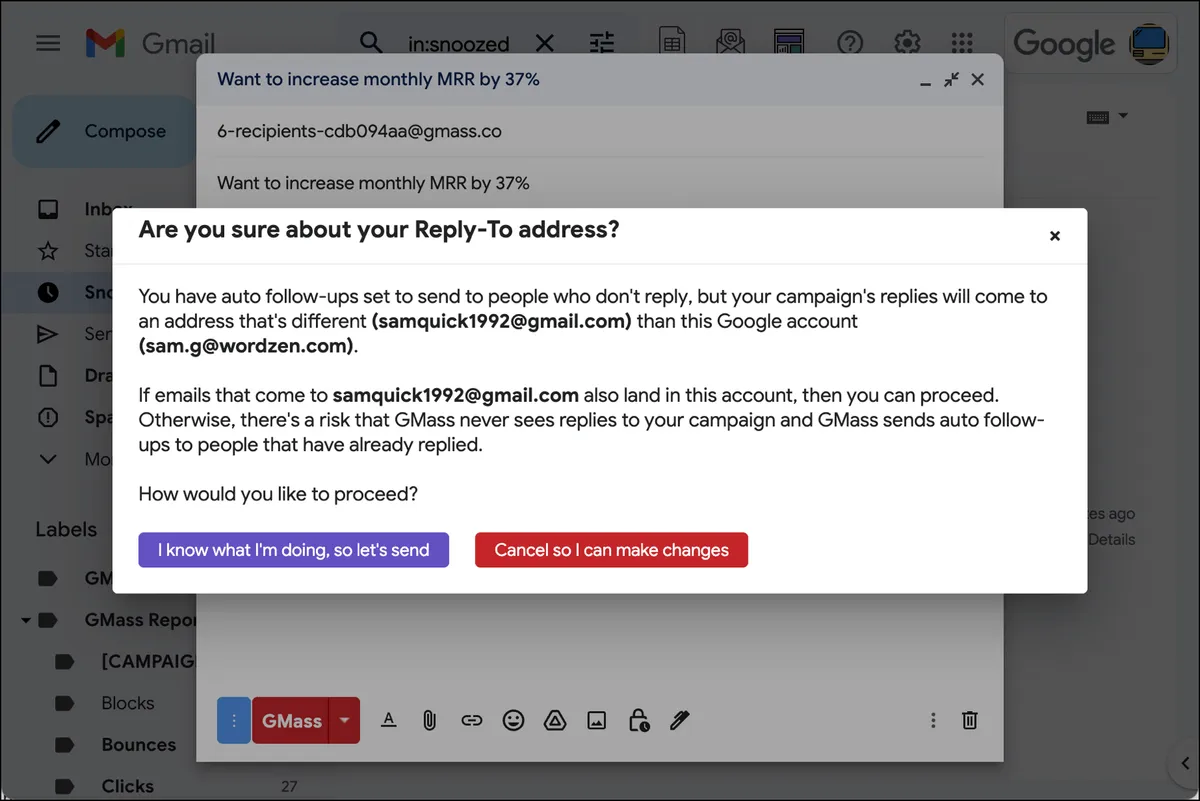
Task: Click 'I know what I'm doing, so let's send'
Action: coord(293,550)
